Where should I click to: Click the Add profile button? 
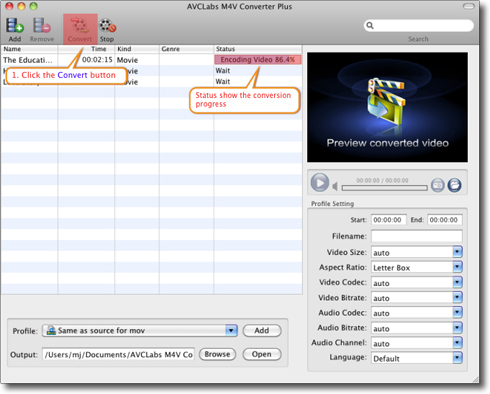click(262, 330)
